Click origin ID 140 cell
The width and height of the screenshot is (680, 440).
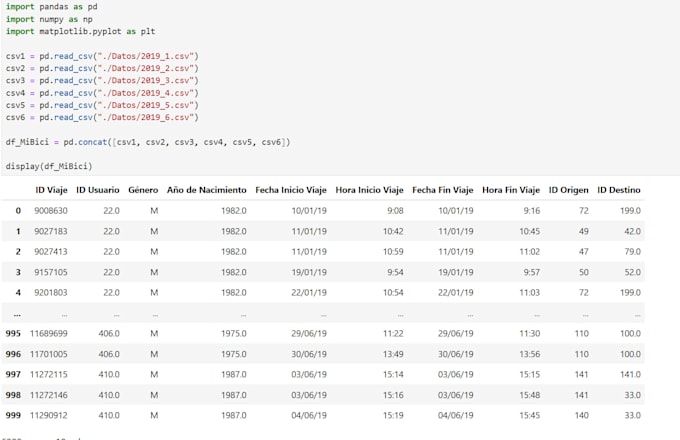click(581, 415)
